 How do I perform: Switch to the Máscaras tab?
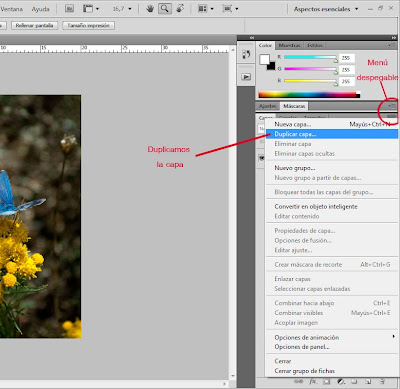point(294,106)
